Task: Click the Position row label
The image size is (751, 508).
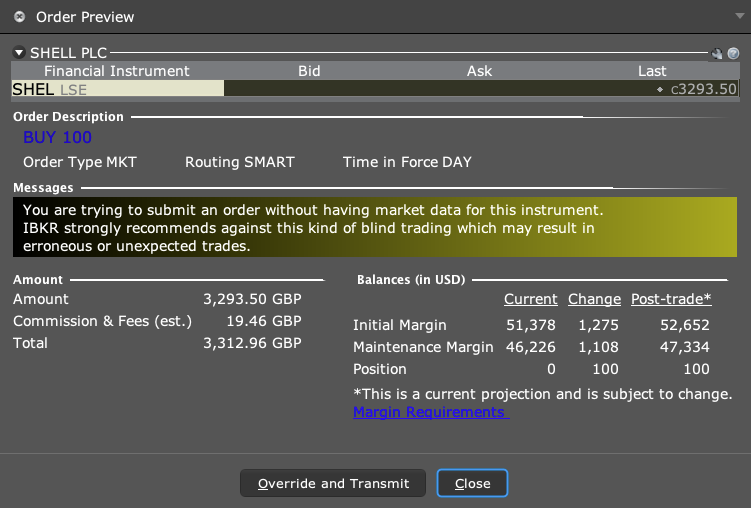Action: point(380,369)
